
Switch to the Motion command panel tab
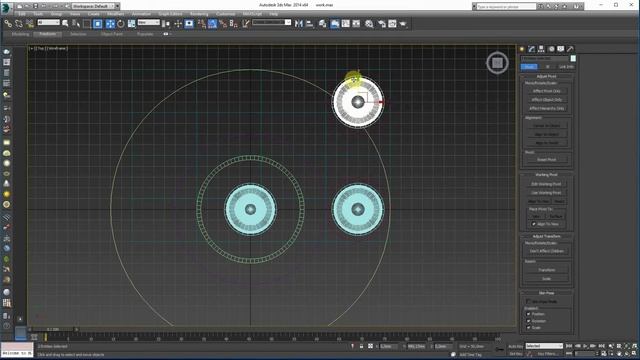pyautogui.click(x=551, y=49)
